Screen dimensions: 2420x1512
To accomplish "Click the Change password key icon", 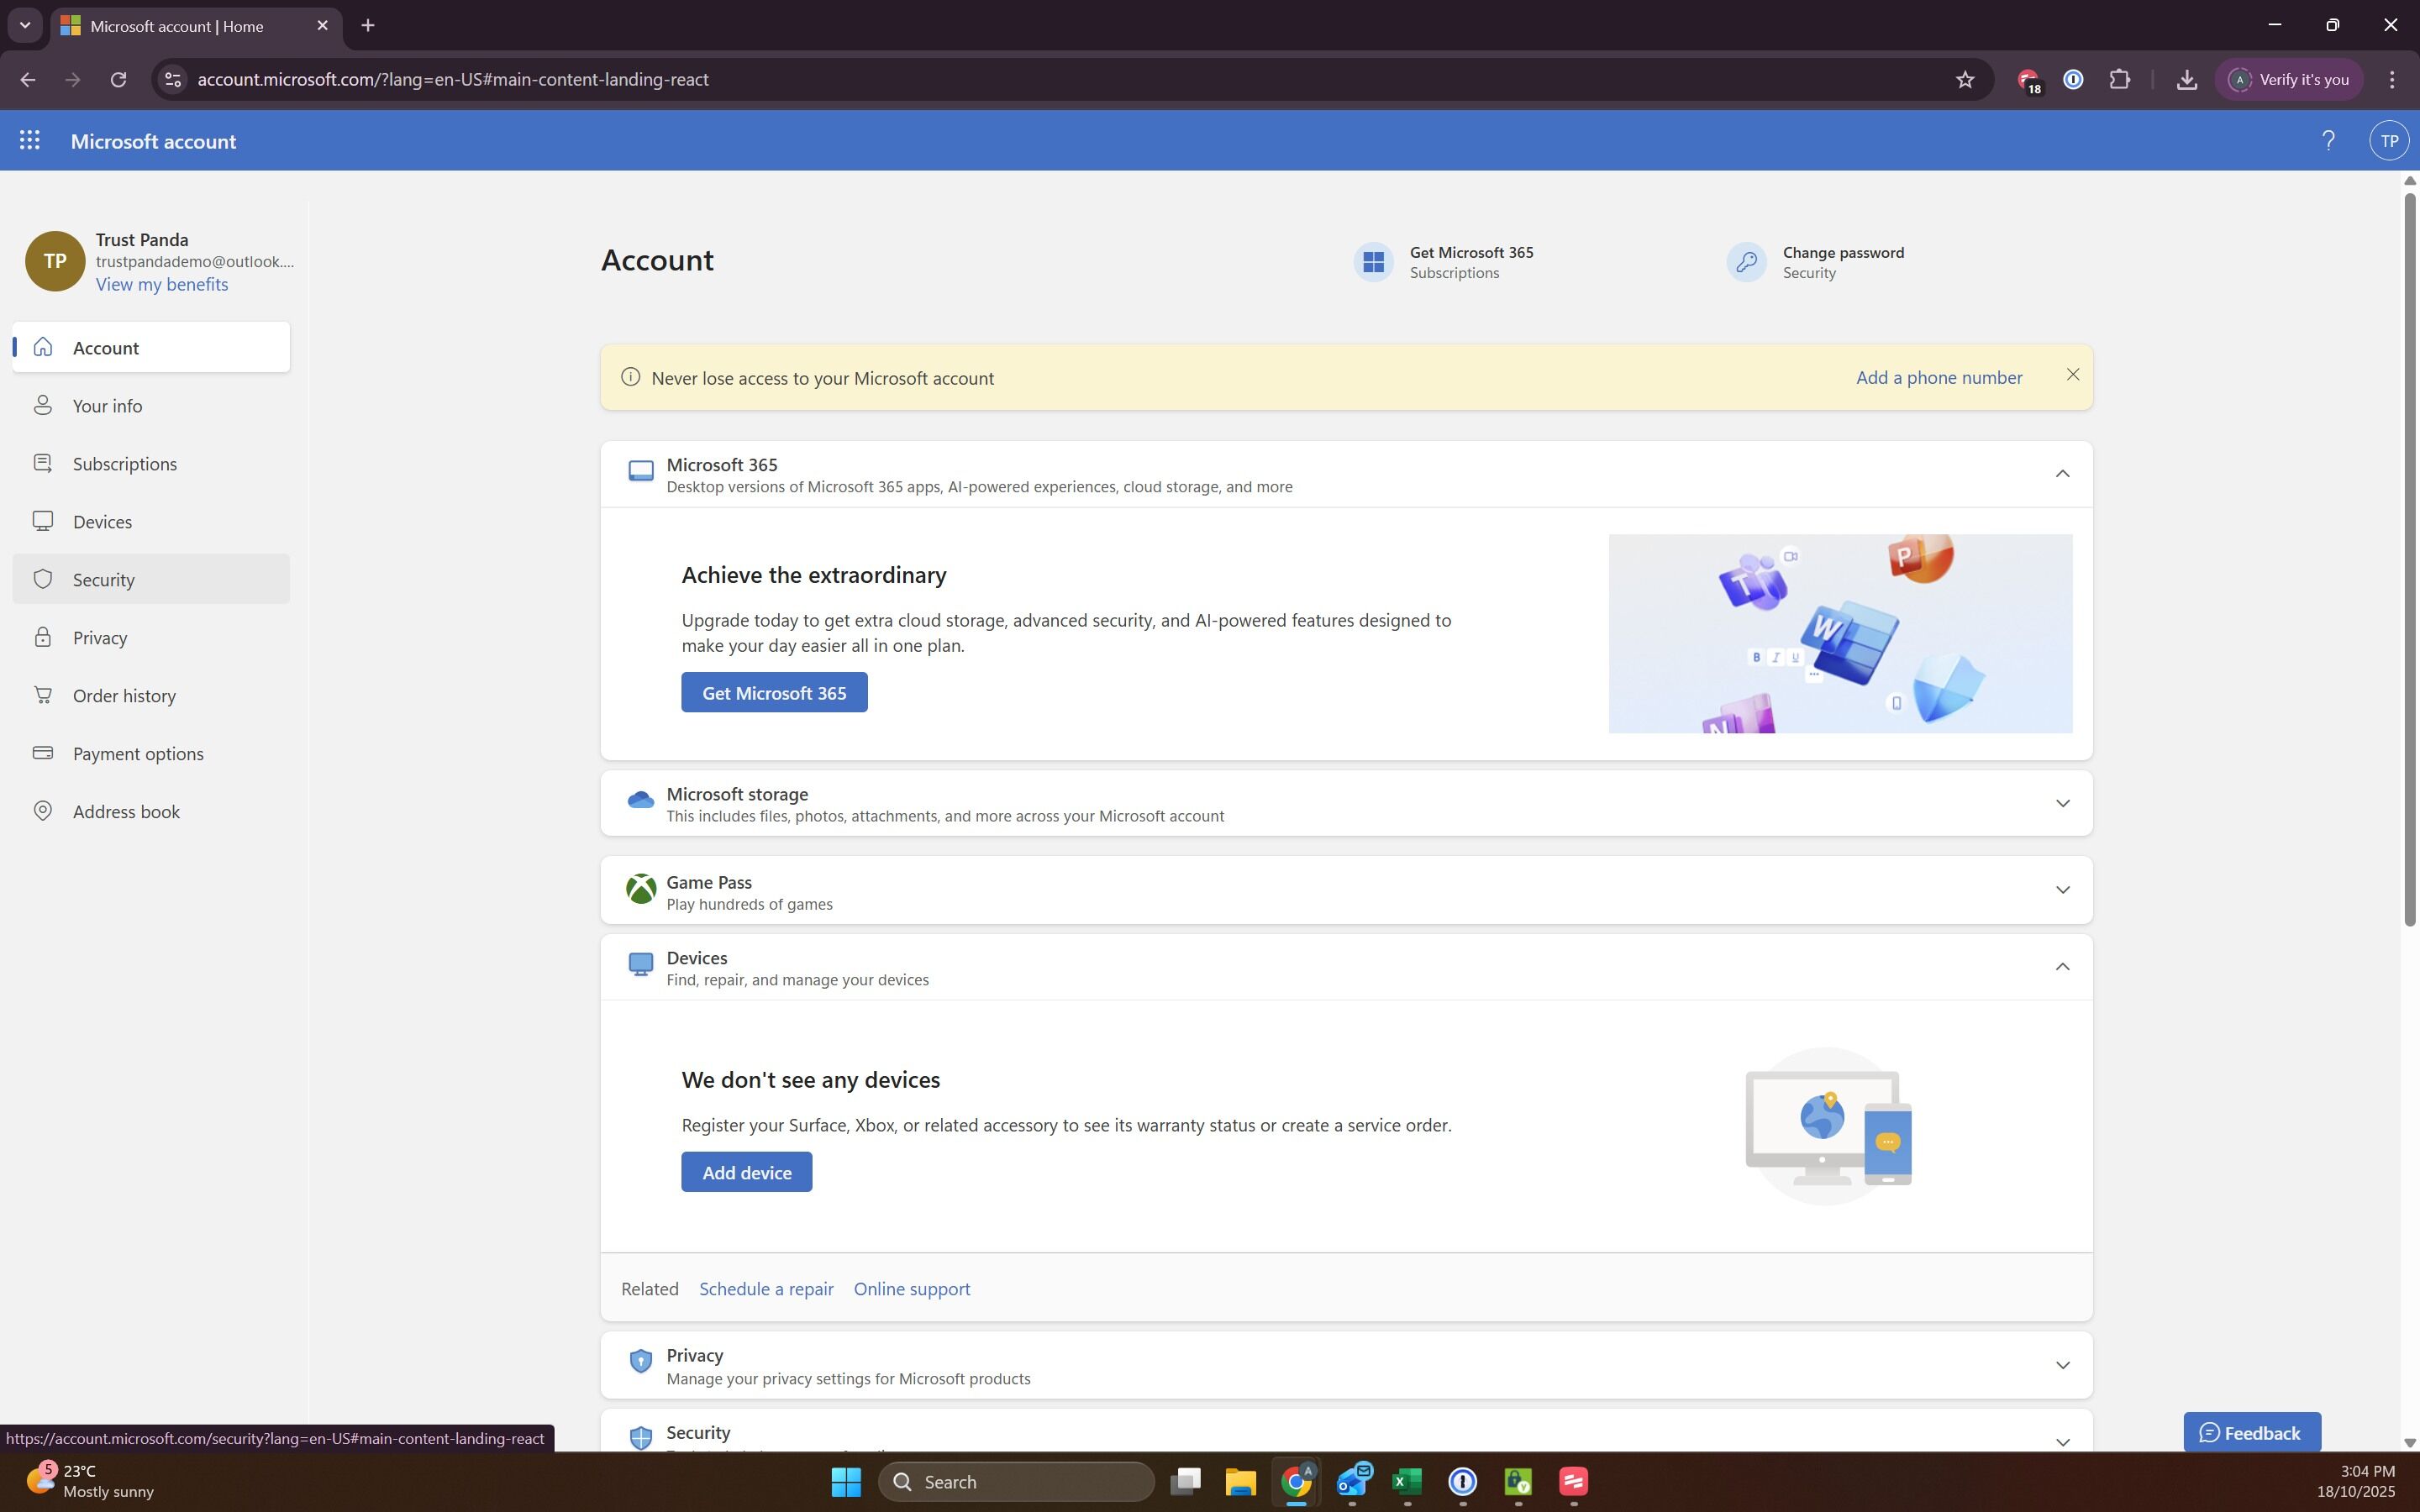I will pyautogui.click(x=1746, y=262).
